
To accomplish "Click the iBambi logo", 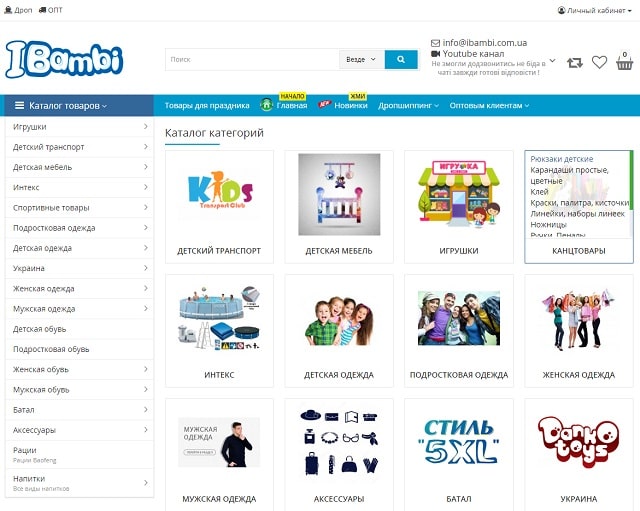I will pyautogui.click(x=64, y=59).
